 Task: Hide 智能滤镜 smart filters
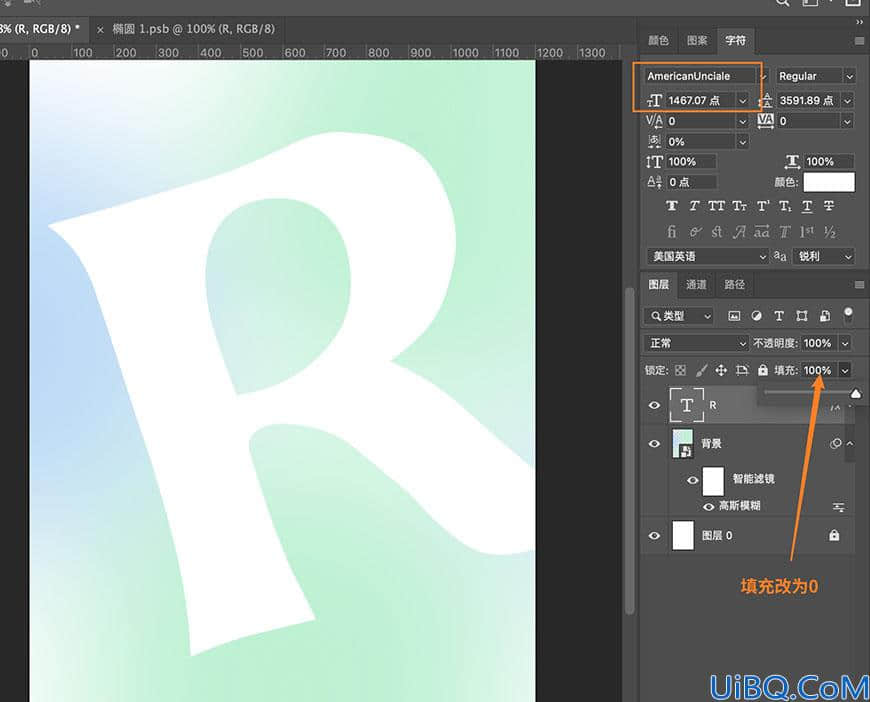692,480
